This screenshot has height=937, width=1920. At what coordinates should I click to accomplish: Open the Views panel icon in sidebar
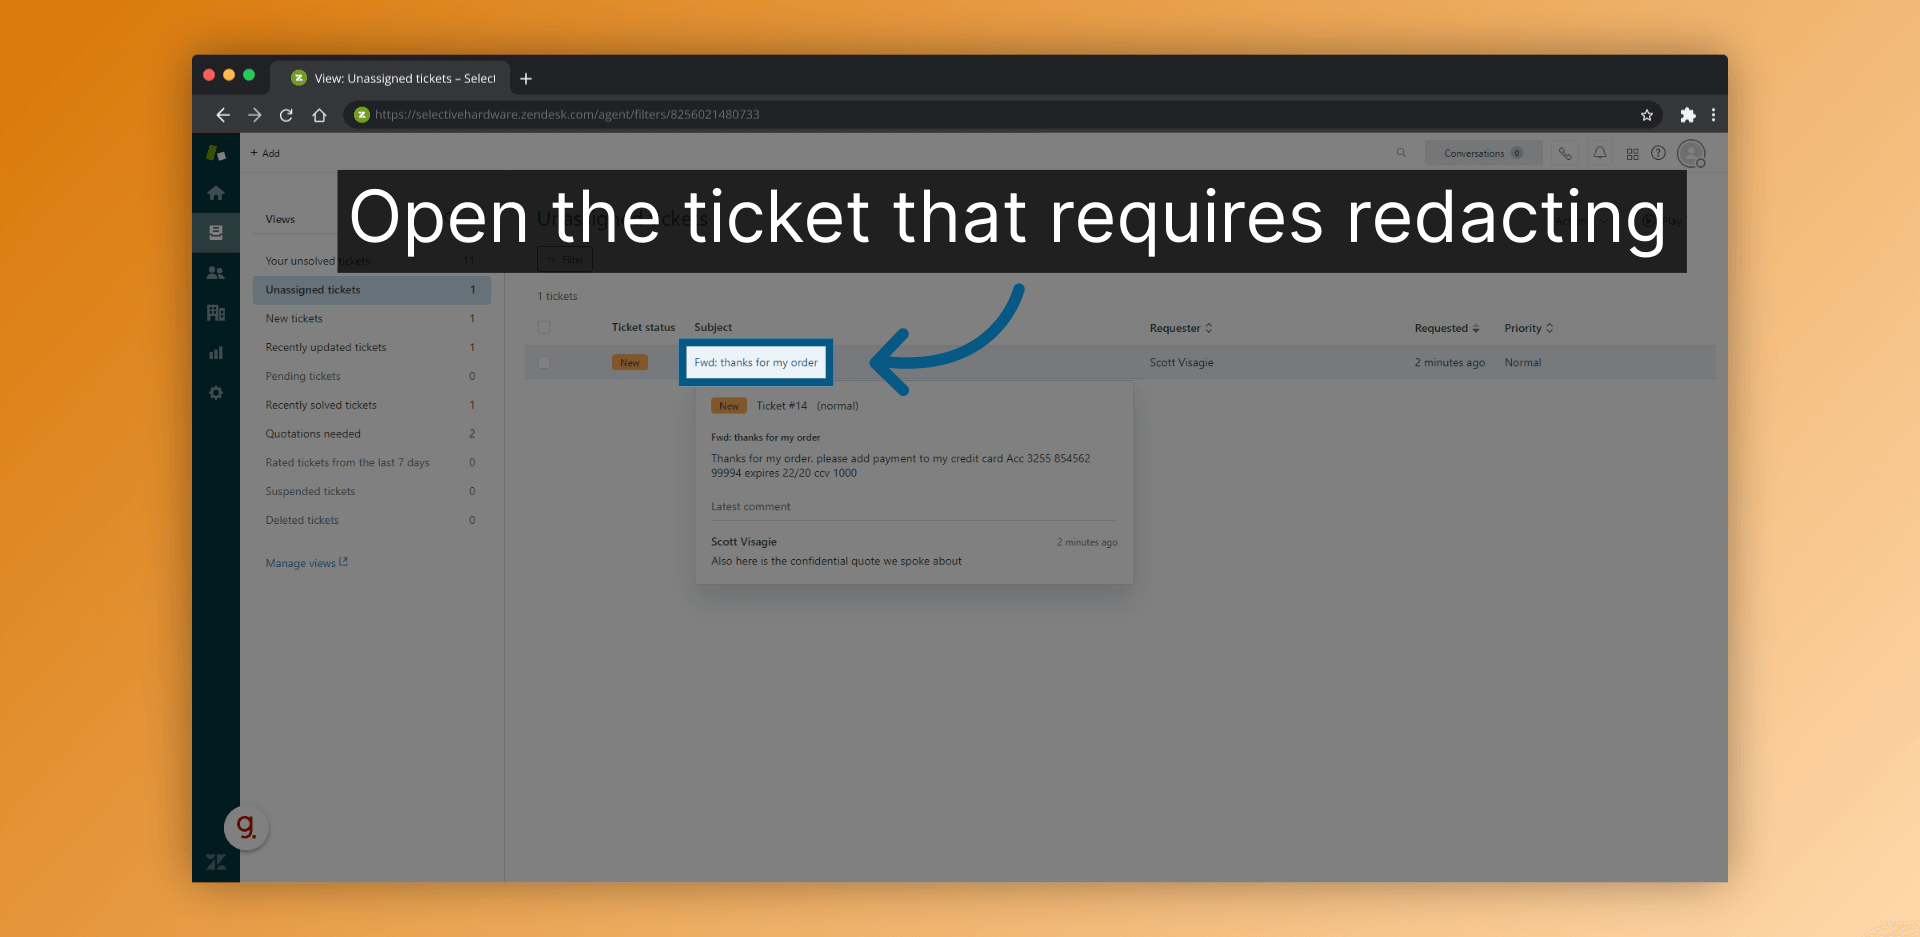pos(216,232)
